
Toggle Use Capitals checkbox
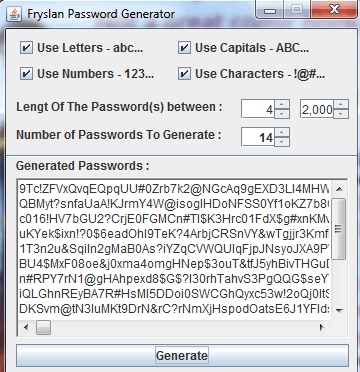(184, 48)
